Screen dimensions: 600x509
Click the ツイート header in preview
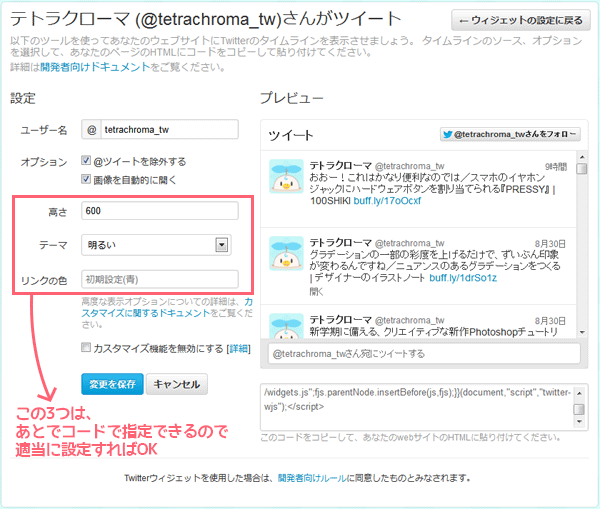290,135
